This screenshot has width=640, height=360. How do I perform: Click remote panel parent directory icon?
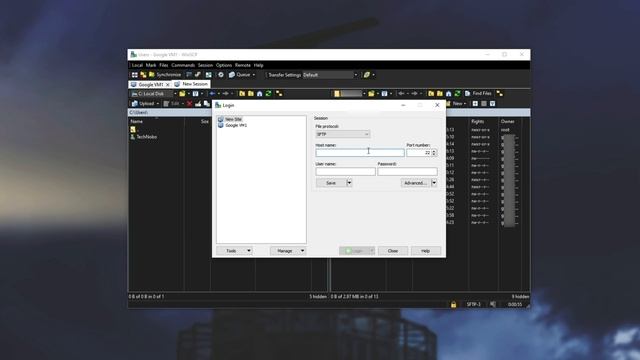point(431,93)
